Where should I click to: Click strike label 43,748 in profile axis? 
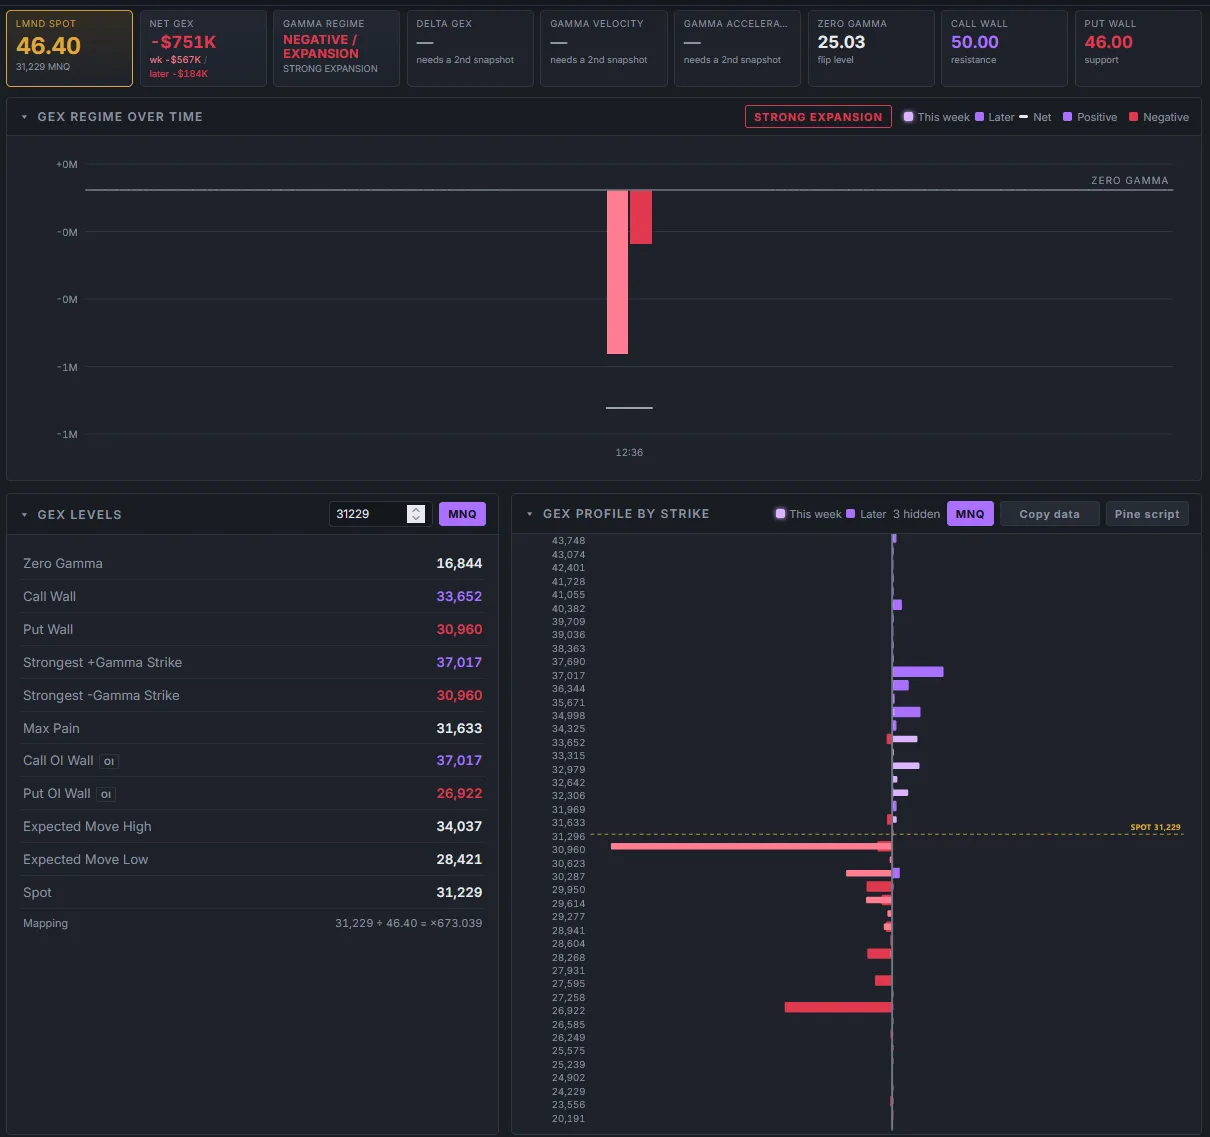point(568,541)
